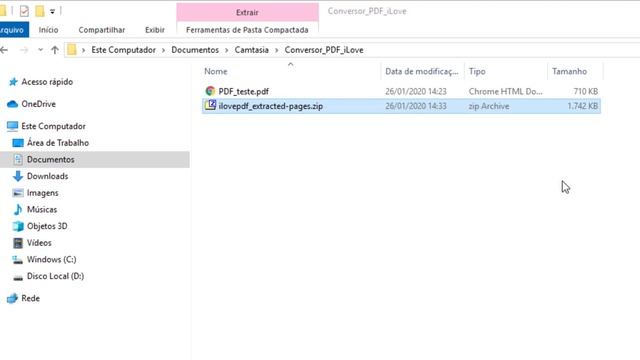Screen dimensions: 640x360
Task: Go up one folder level arrow
Action: [55, 50]
